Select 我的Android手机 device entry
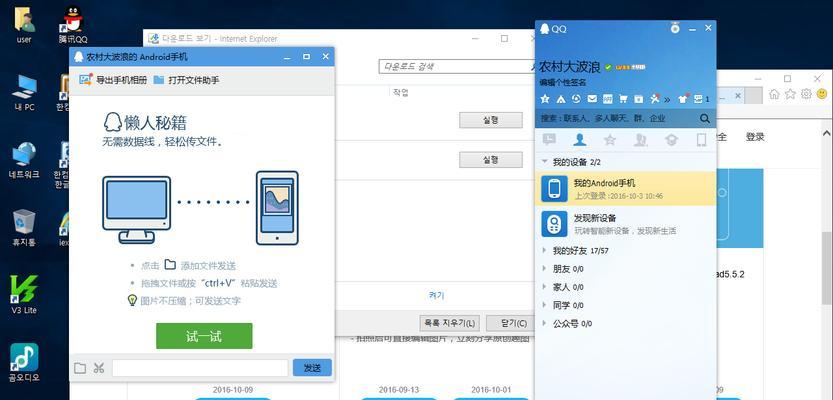833x400 pixels. [x=626, y=189]
